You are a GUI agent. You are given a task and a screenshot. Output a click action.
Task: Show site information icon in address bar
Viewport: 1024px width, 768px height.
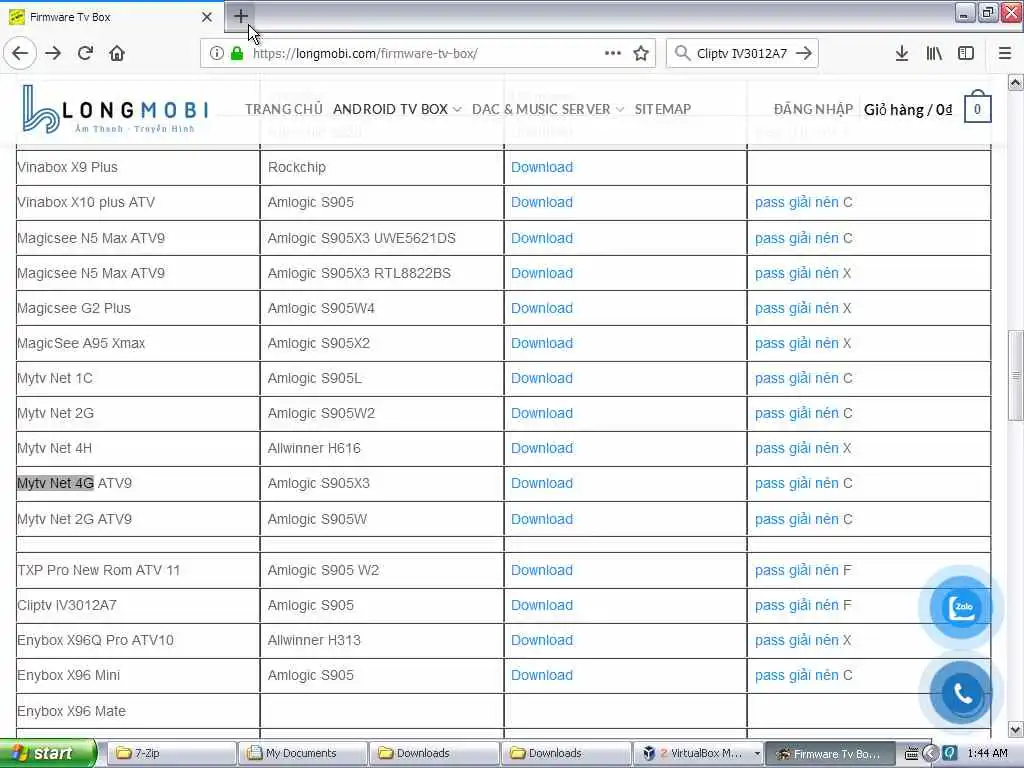point(216,54)
